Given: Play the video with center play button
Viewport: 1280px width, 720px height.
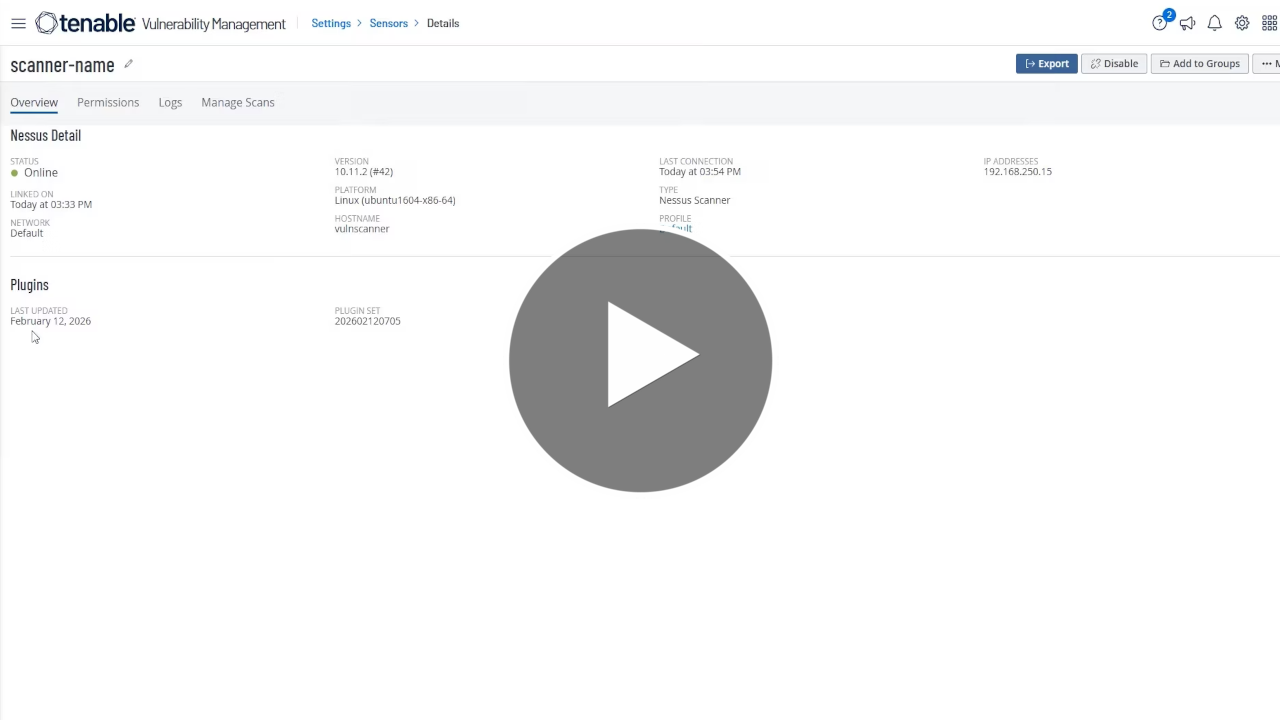Looking at the screenshot, I should click(x=640, y=360).
